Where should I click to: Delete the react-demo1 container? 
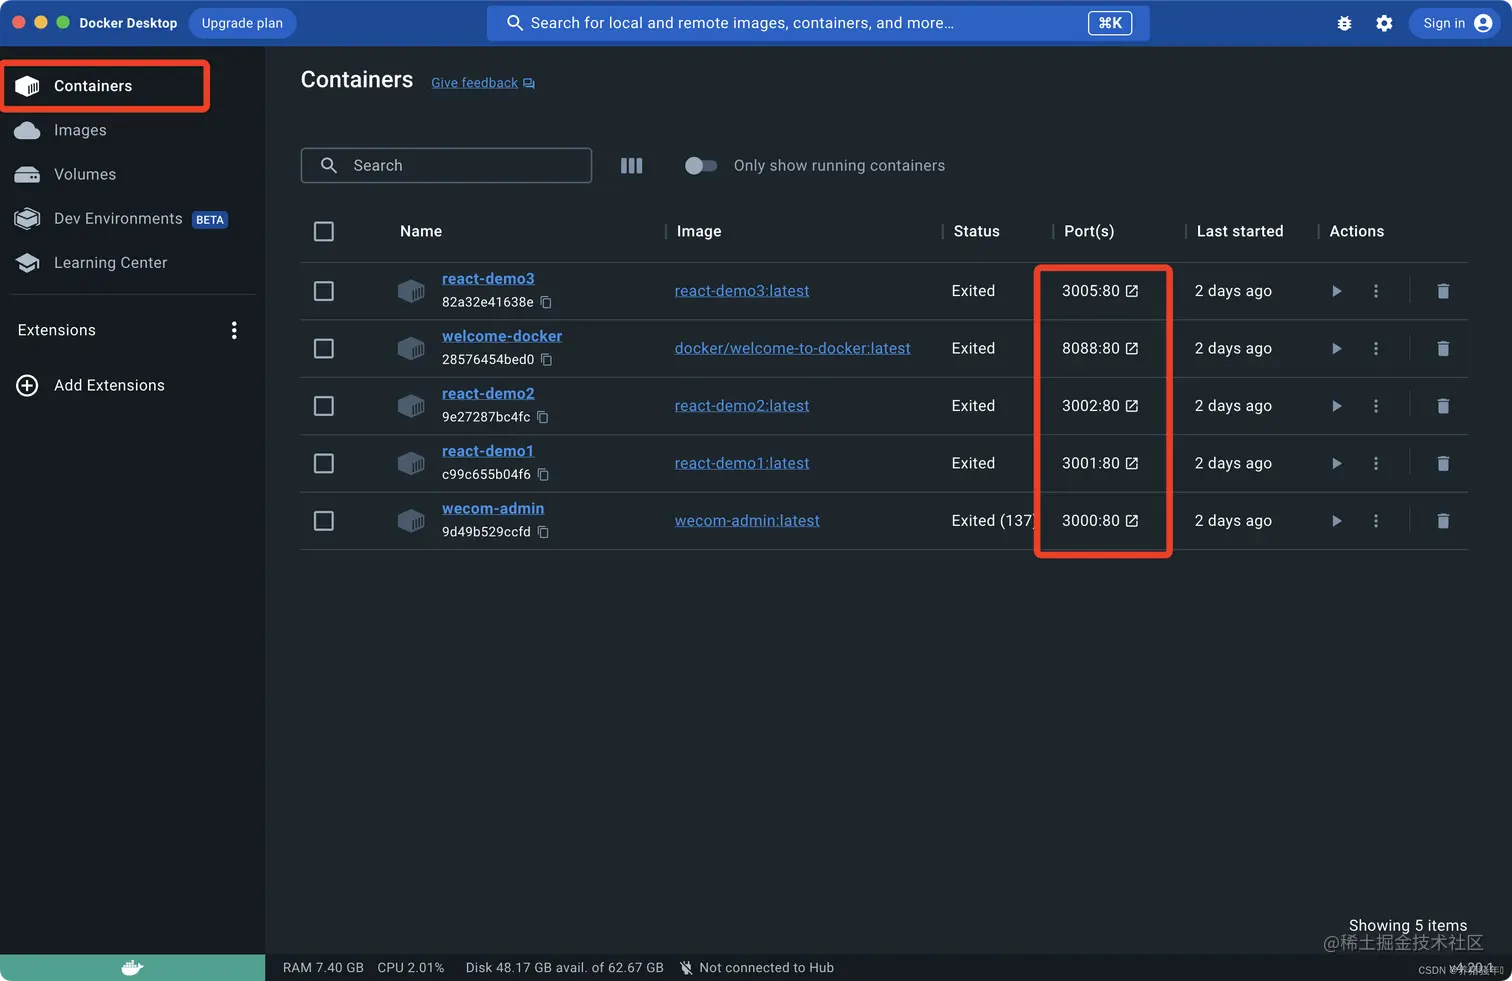(1443, 464)
